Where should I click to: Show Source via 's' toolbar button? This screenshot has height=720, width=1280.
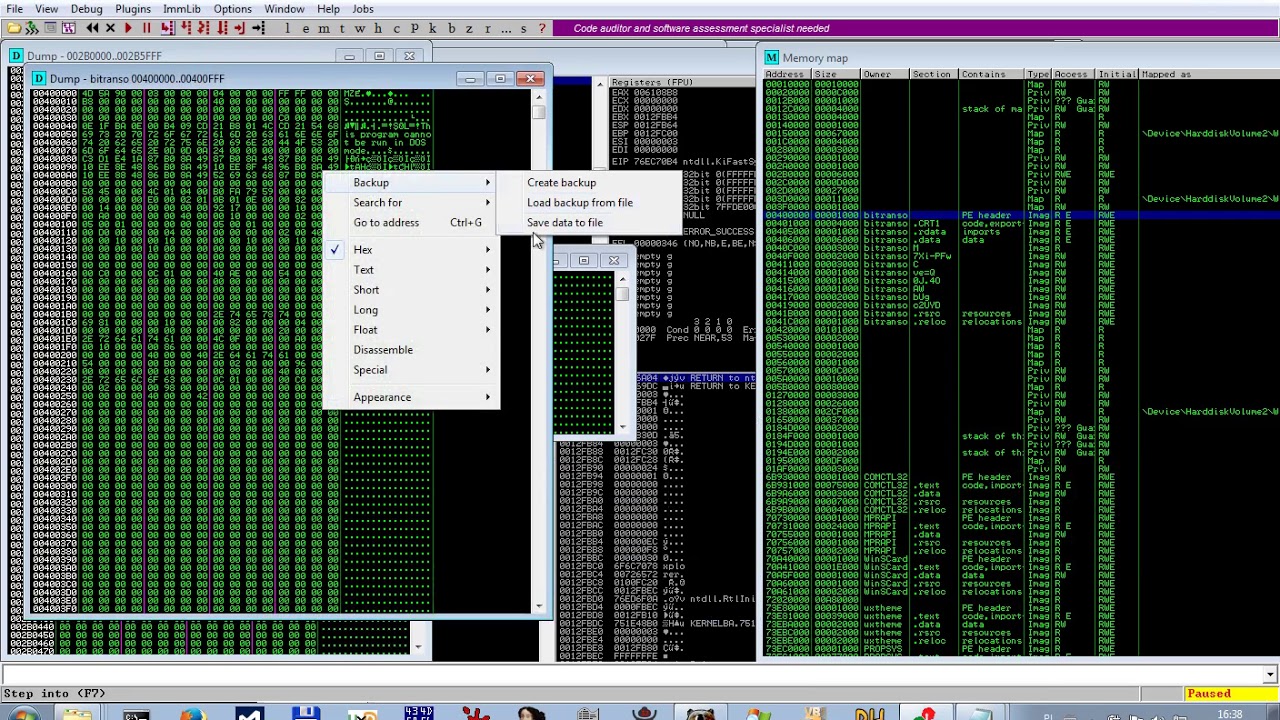(523, 28)
